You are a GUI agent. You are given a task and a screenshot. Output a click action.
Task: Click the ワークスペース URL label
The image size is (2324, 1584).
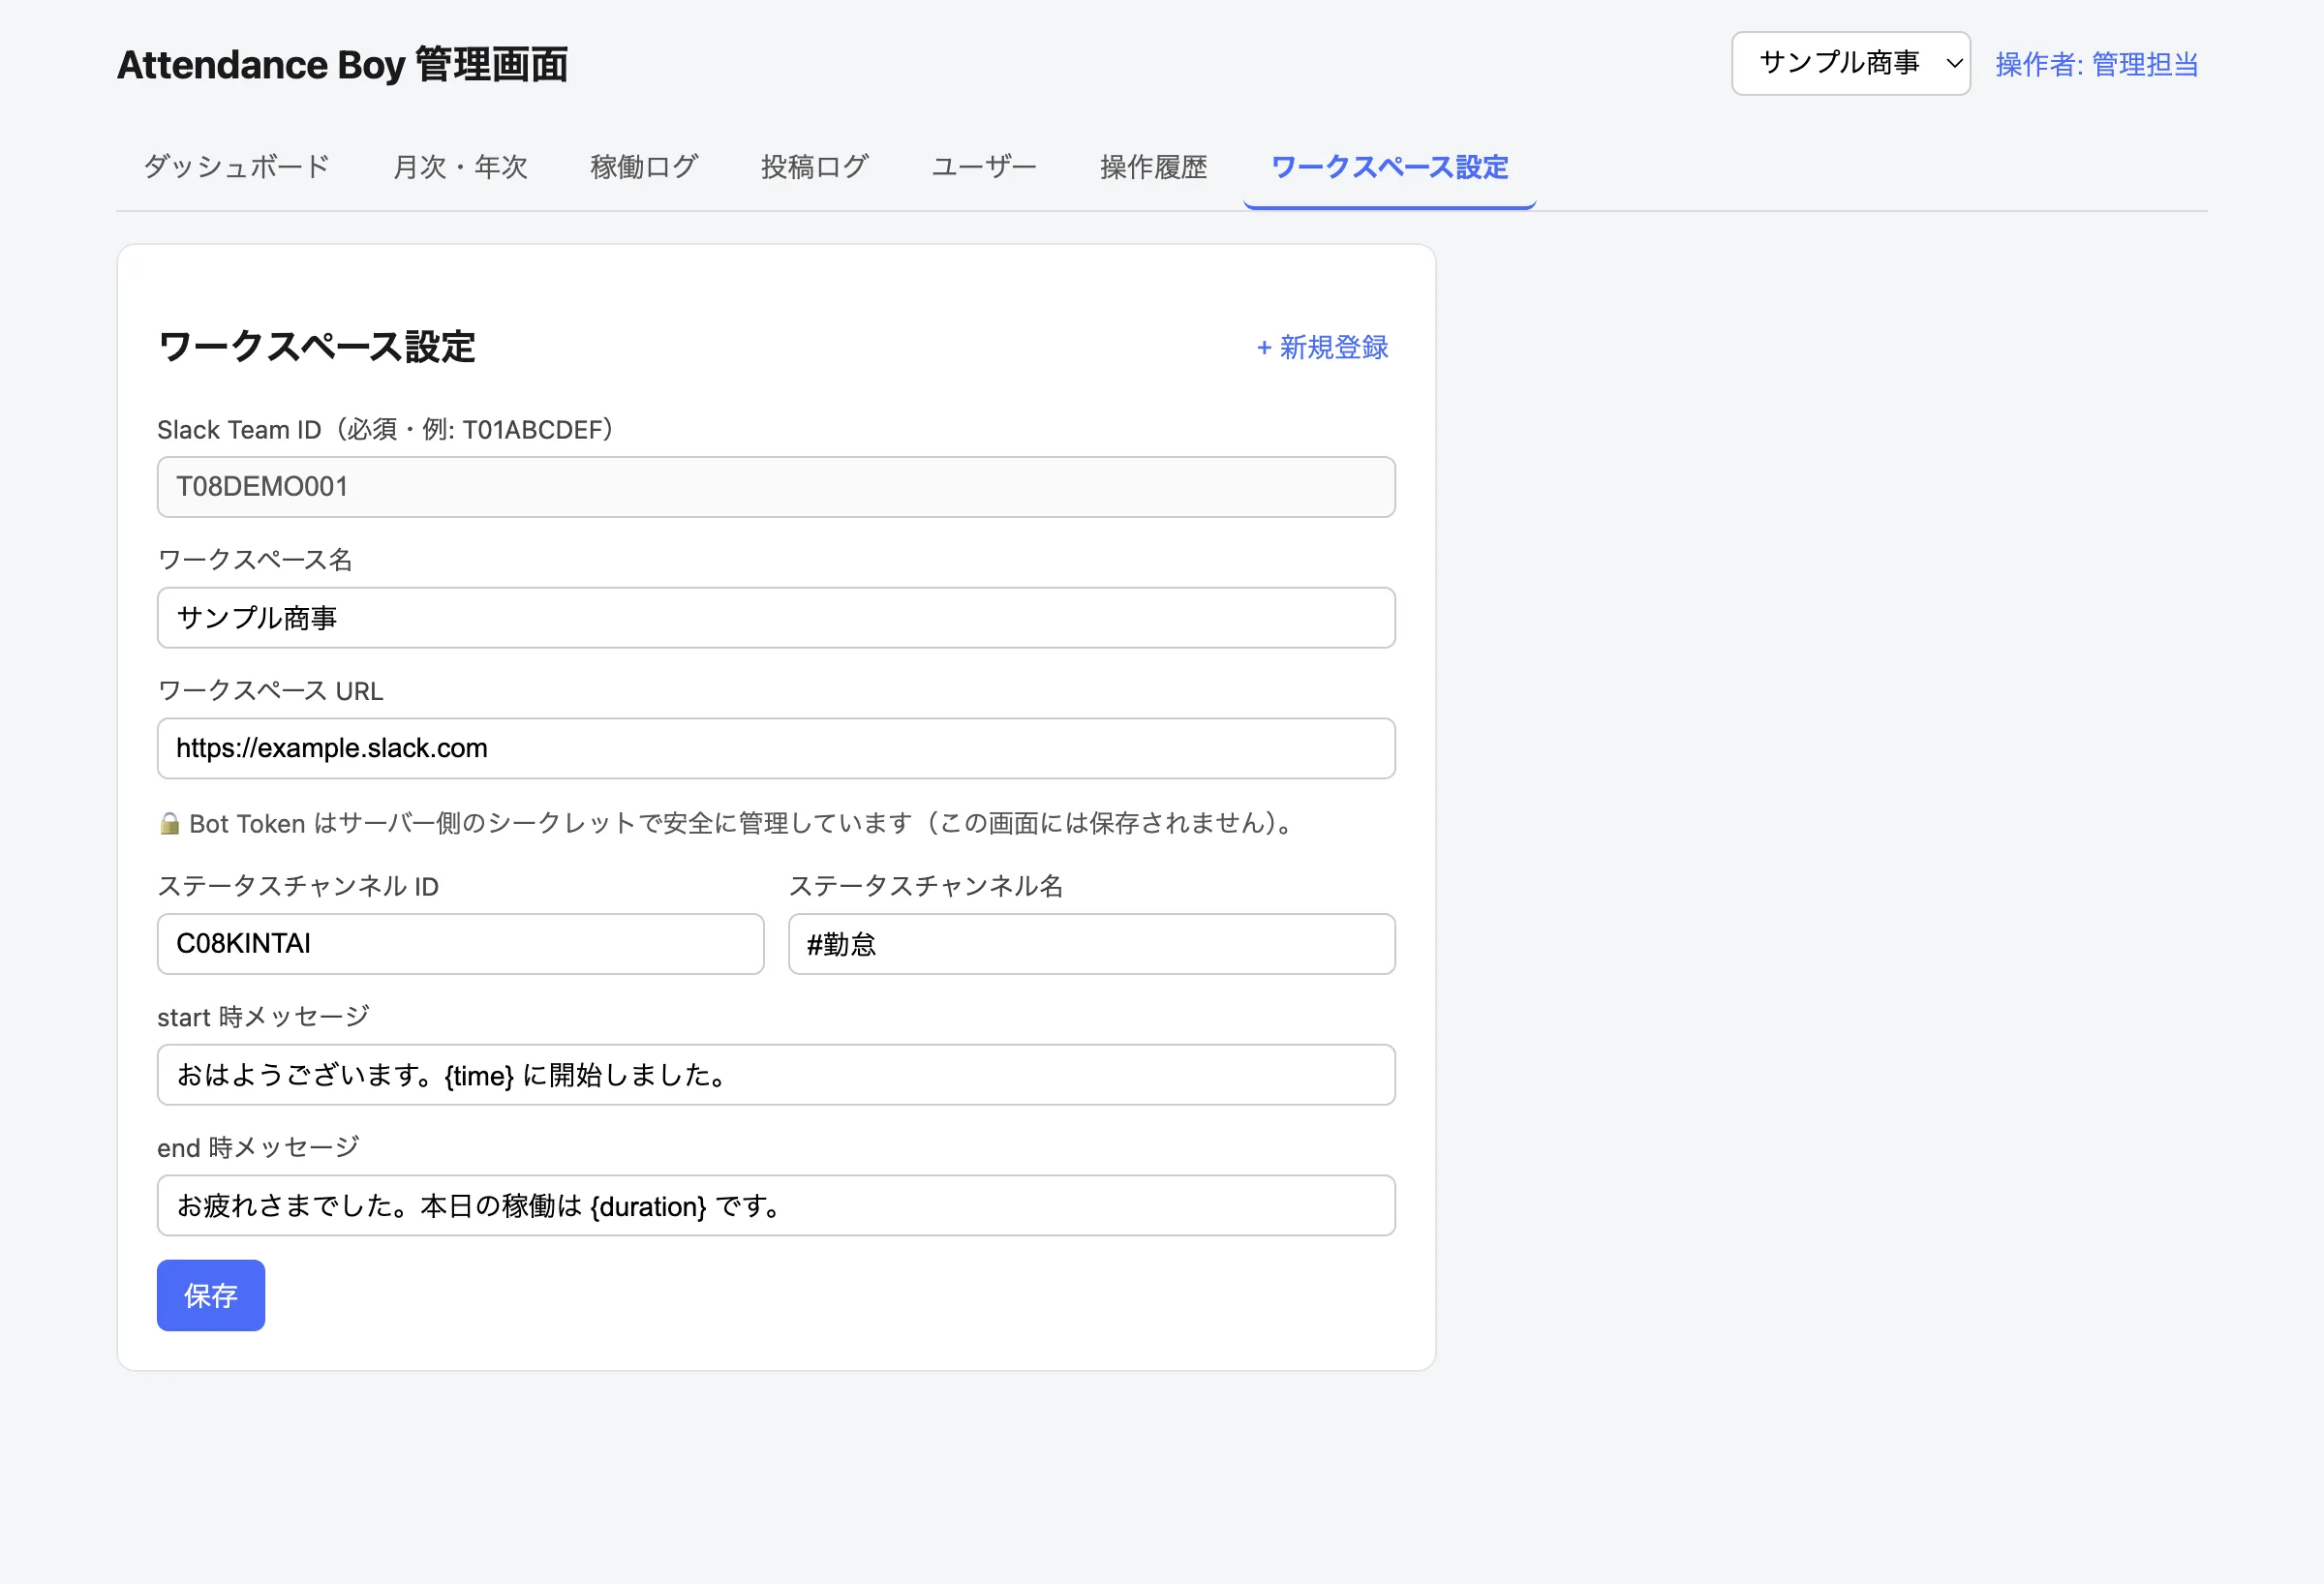(x=270, y=691)
